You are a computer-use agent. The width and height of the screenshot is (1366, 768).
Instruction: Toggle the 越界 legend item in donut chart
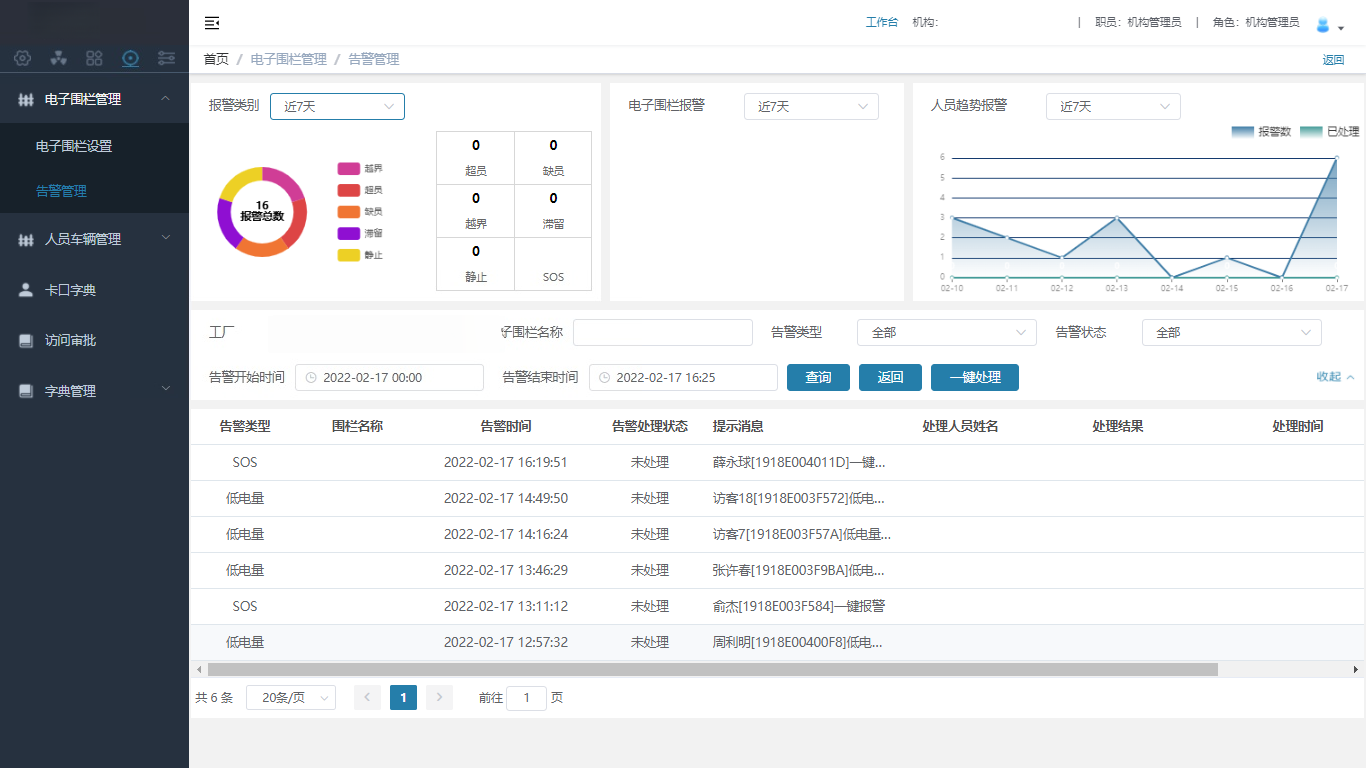point(360,168)
